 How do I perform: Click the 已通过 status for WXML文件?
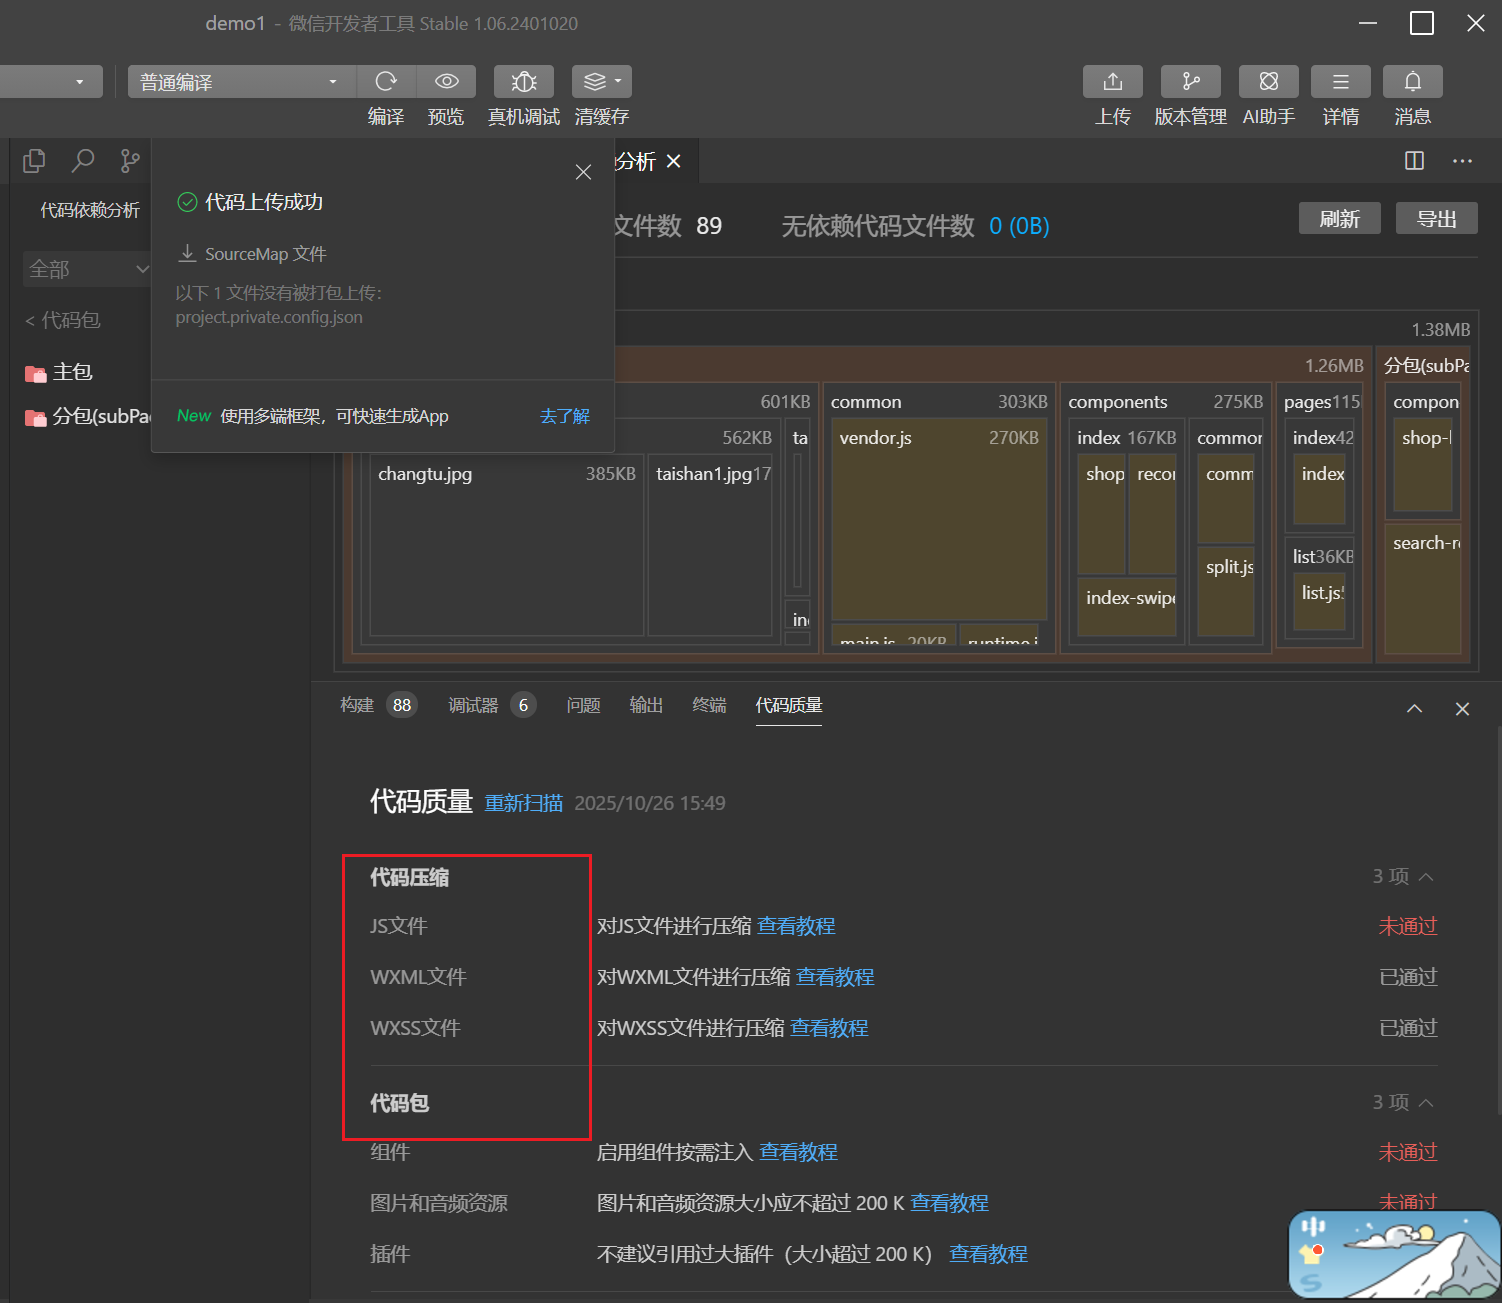pos(1408,977)
